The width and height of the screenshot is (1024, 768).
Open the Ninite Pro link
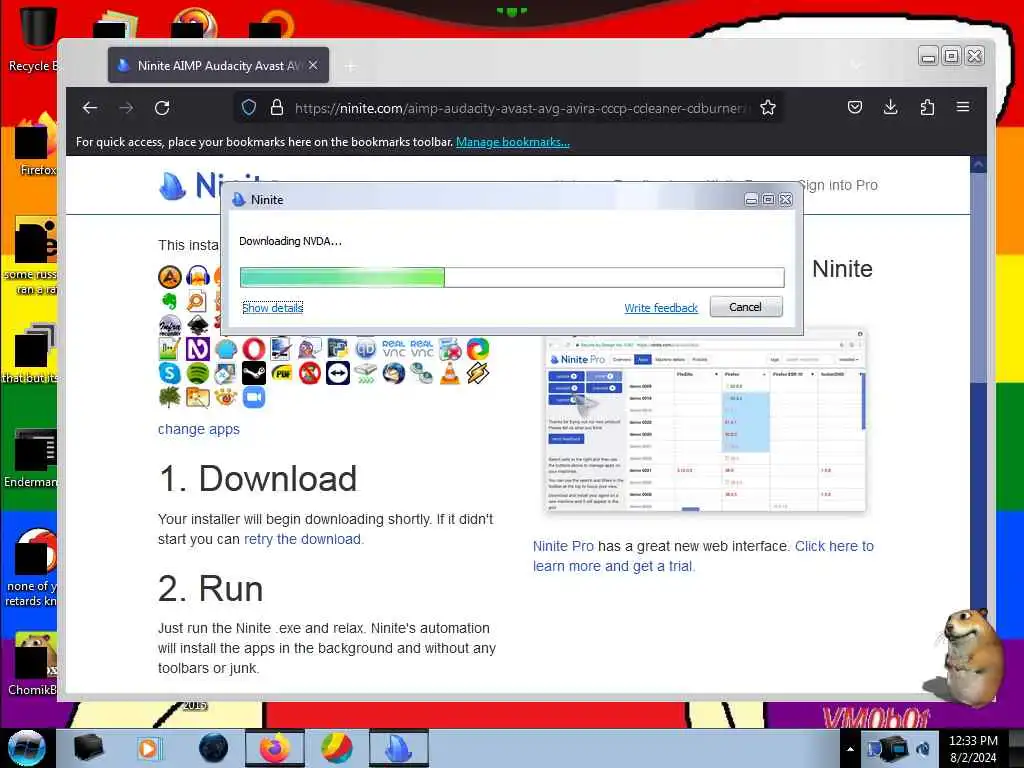563,546
